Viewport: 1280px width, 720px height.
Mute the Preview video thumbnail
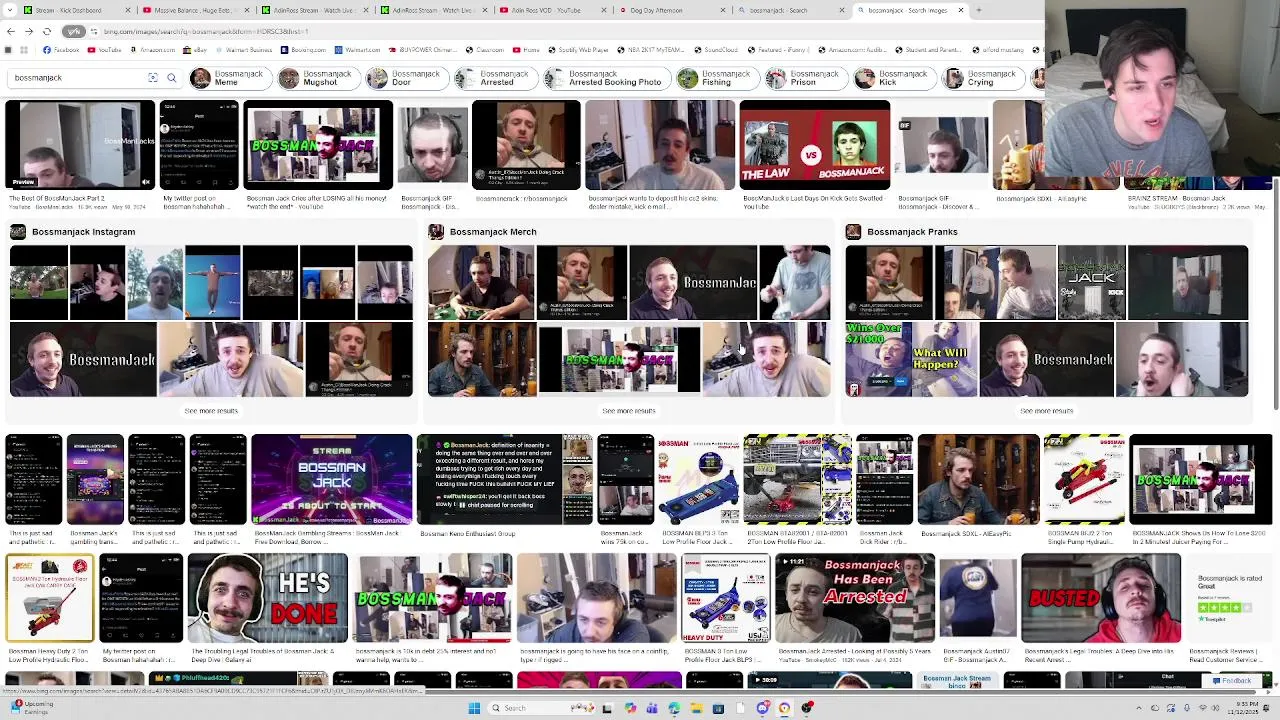coord(146,182)
